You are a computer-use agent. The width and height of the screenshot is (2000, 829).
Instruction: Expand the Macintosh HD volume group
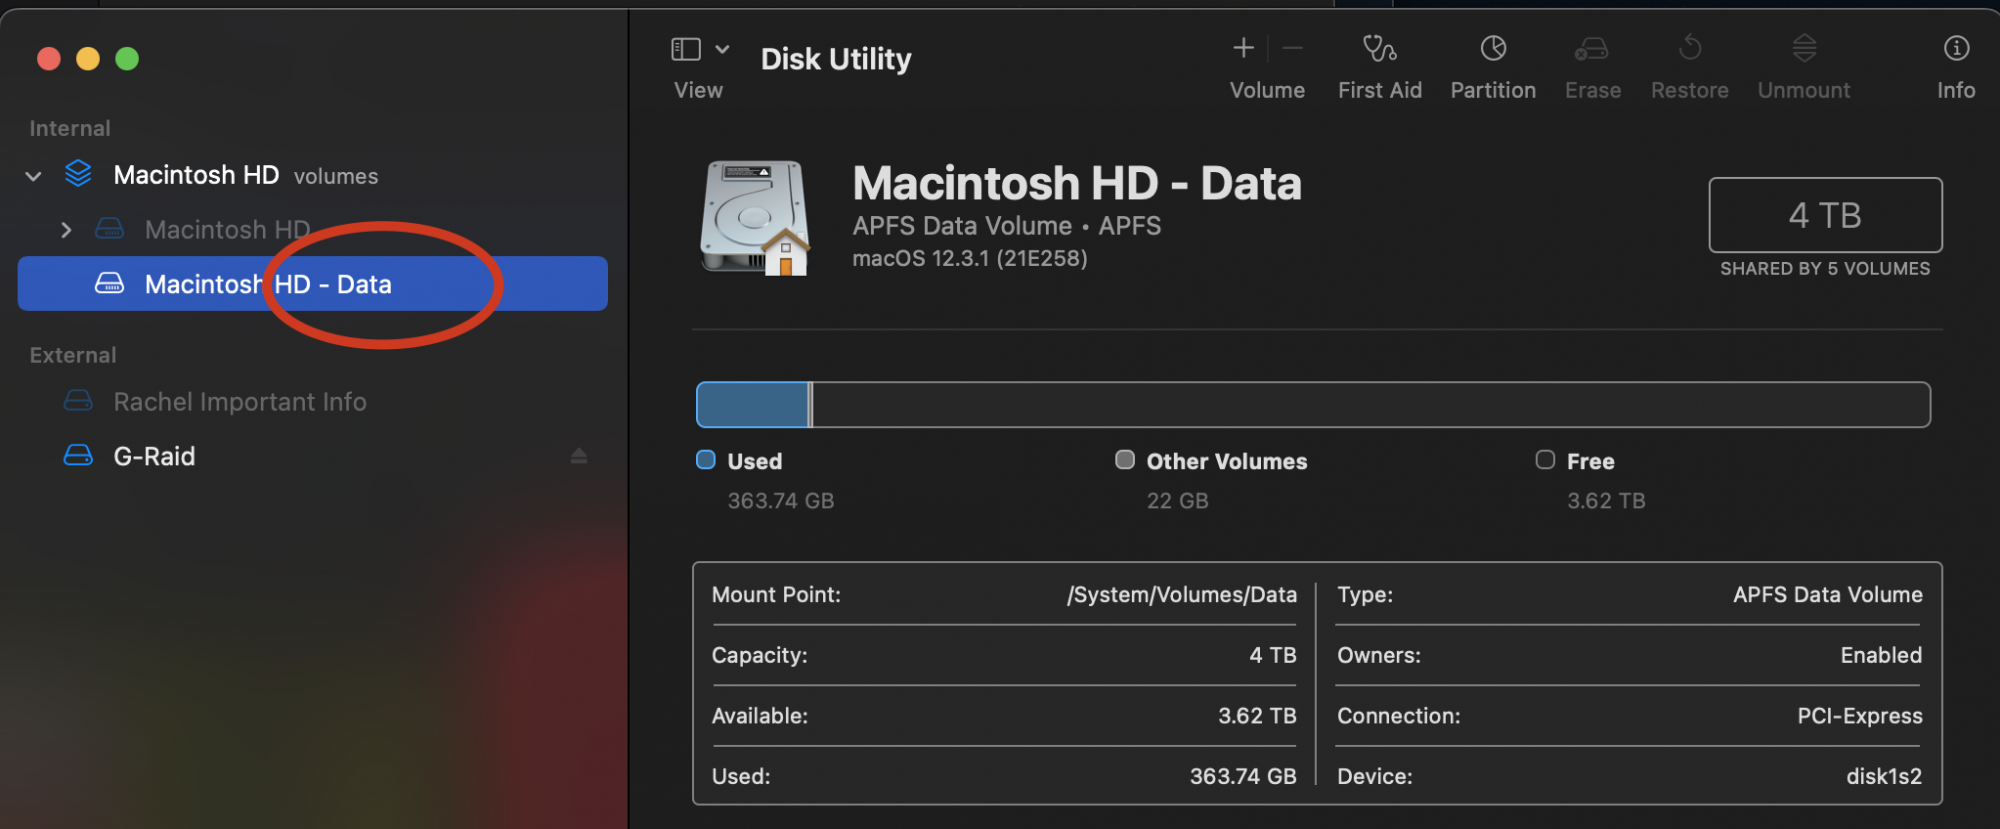point(66,230)
